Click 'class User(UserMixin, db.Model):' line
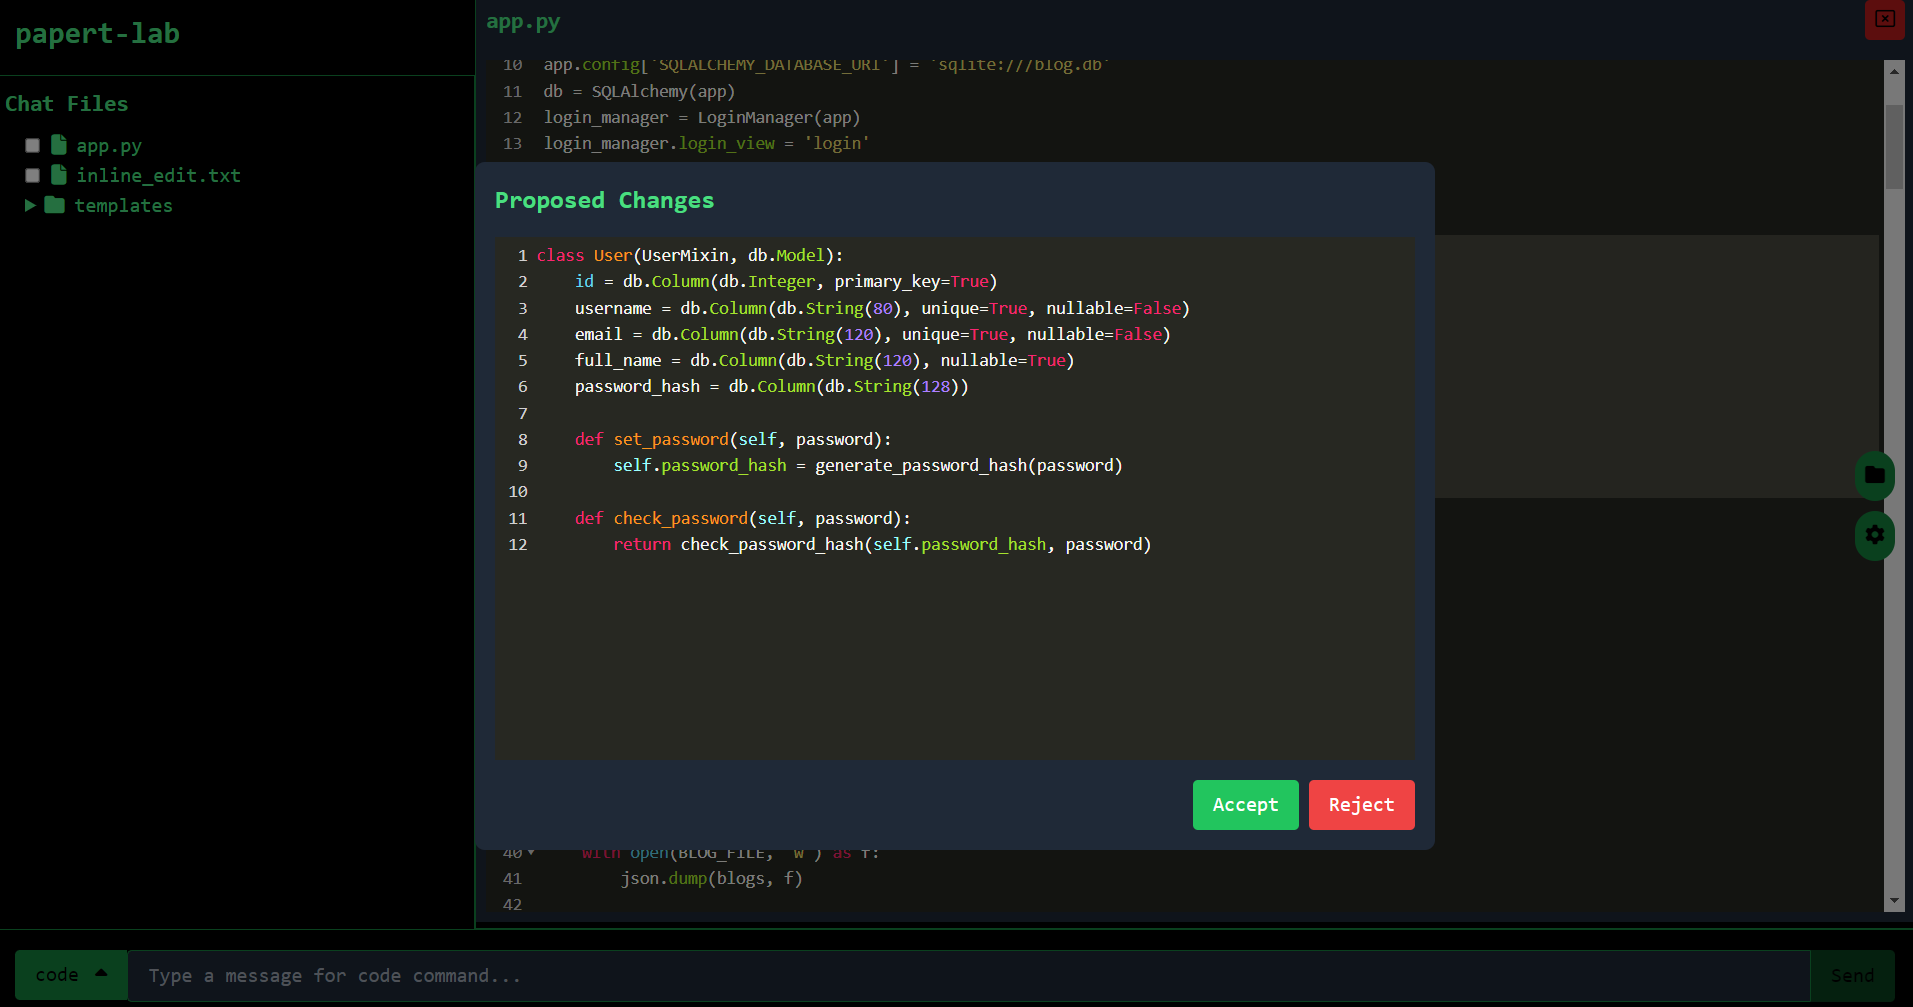Viewport: 1913px width, 1007px height. [690, 255]
